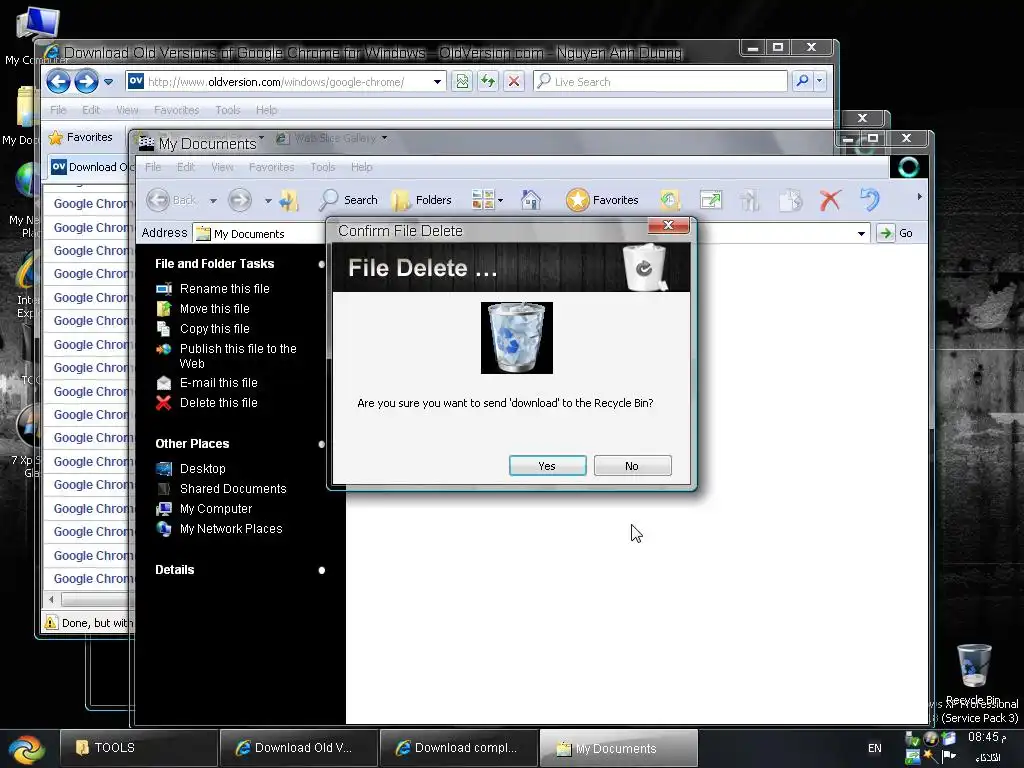Viewport: 1024px width, 768px height.
Task: Click the Live Search box
Action: 660,82
